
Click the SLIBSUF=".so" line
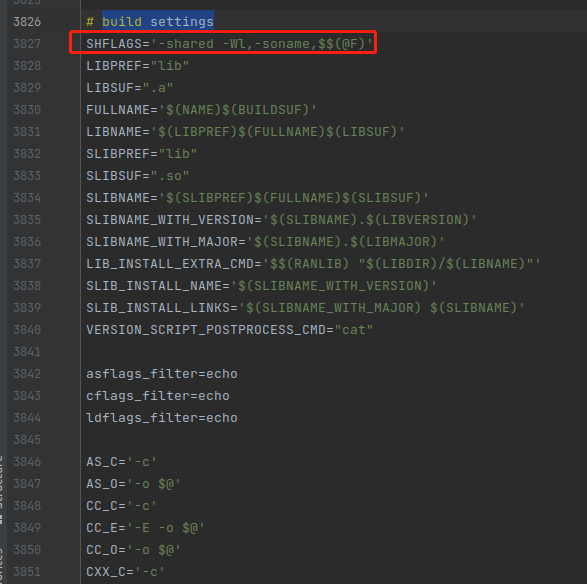(137, 176)
